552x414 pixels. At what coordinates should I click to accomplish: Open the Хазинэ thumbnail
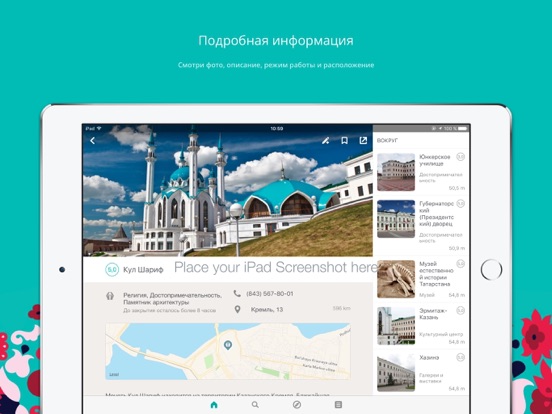click(396, 373)
